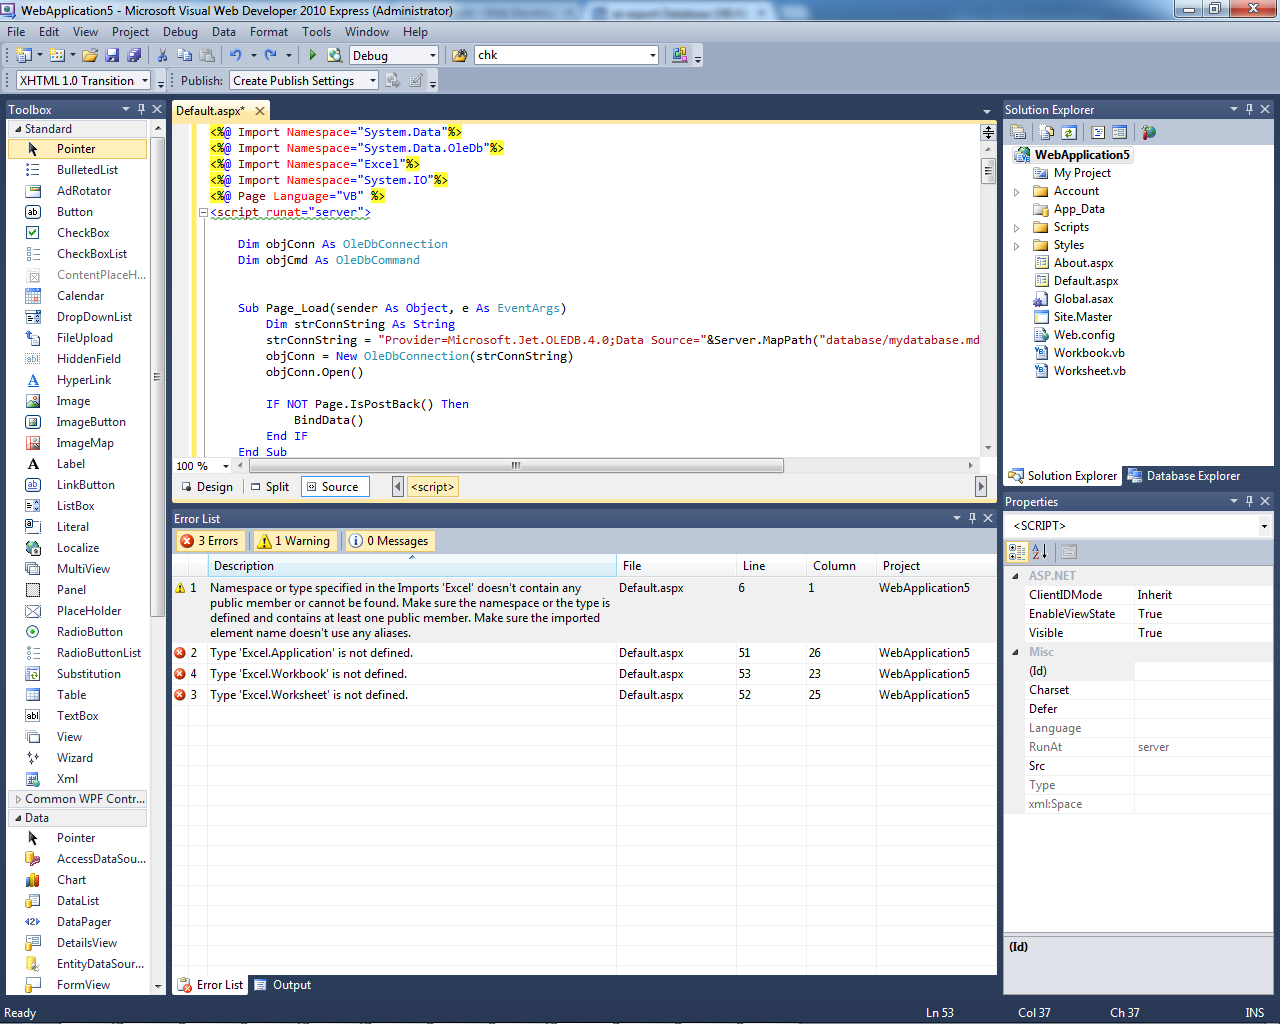Toggle auto-hide pin on Toolbox panel
The width and height of the screenshot is (1280, 1024).
pyautogui.click(x=141, y=109)
